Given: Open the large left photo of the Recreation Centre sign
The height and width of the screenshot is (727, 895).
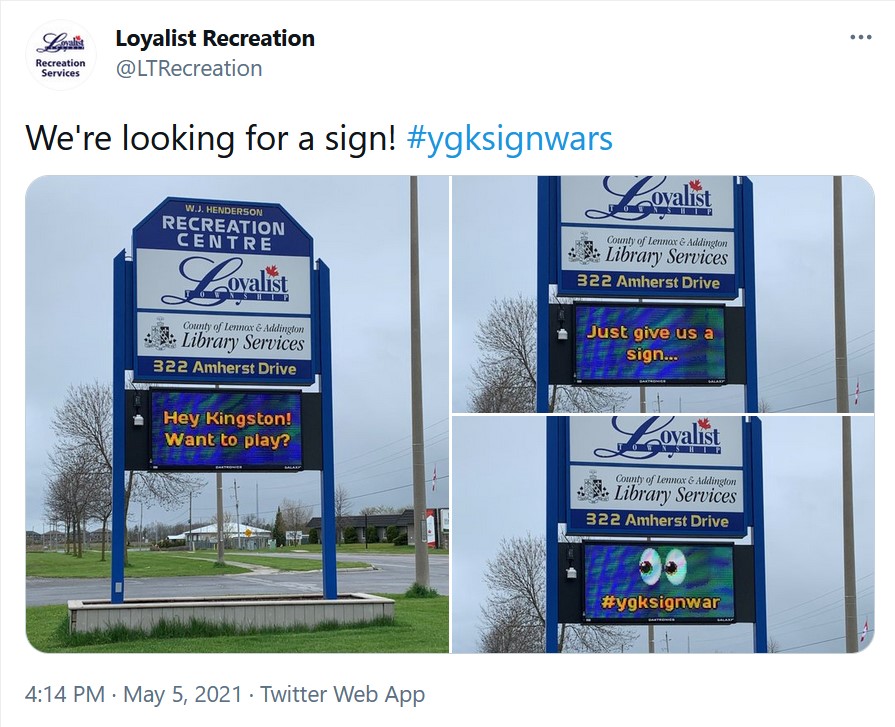Looking at the screenshot, I should click(237, 414).
